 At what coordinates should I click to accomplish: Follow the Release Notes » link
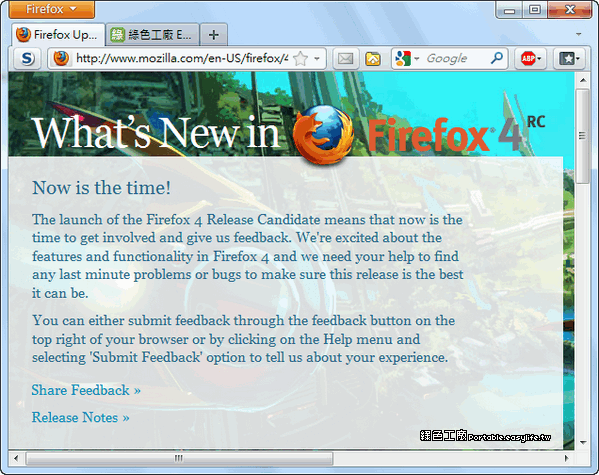coord(80,417)
